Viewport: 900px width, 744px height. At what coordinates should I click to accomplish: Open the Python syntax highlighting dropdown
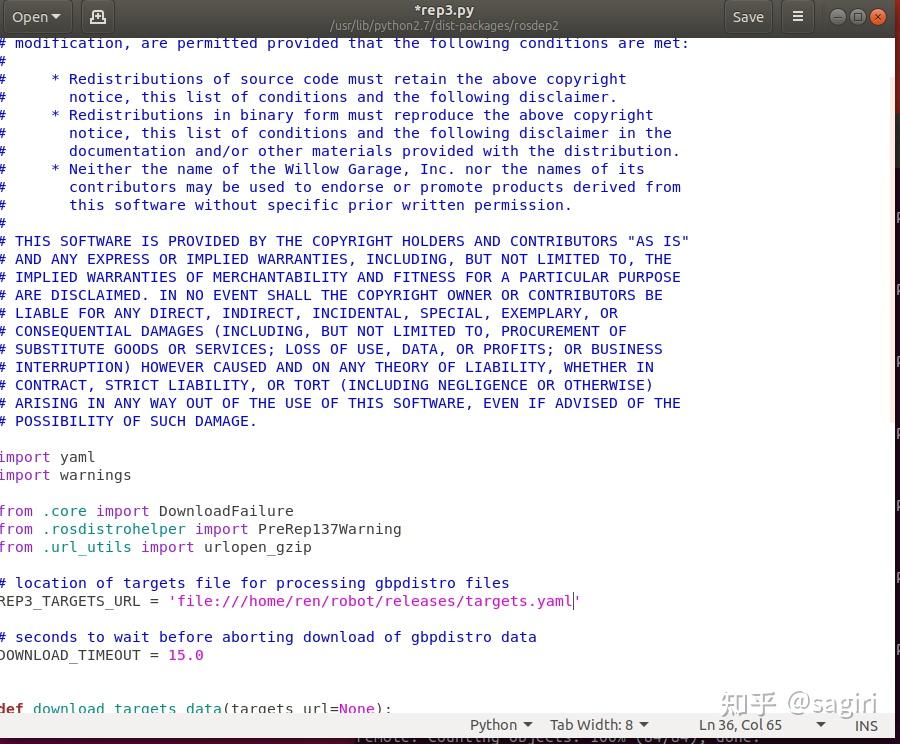500,724
